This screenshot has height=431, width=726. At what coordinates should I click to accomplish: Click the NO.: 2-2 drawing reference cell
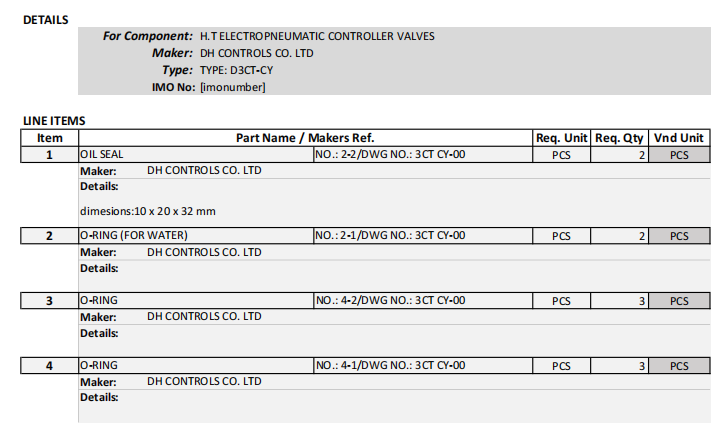421,155
